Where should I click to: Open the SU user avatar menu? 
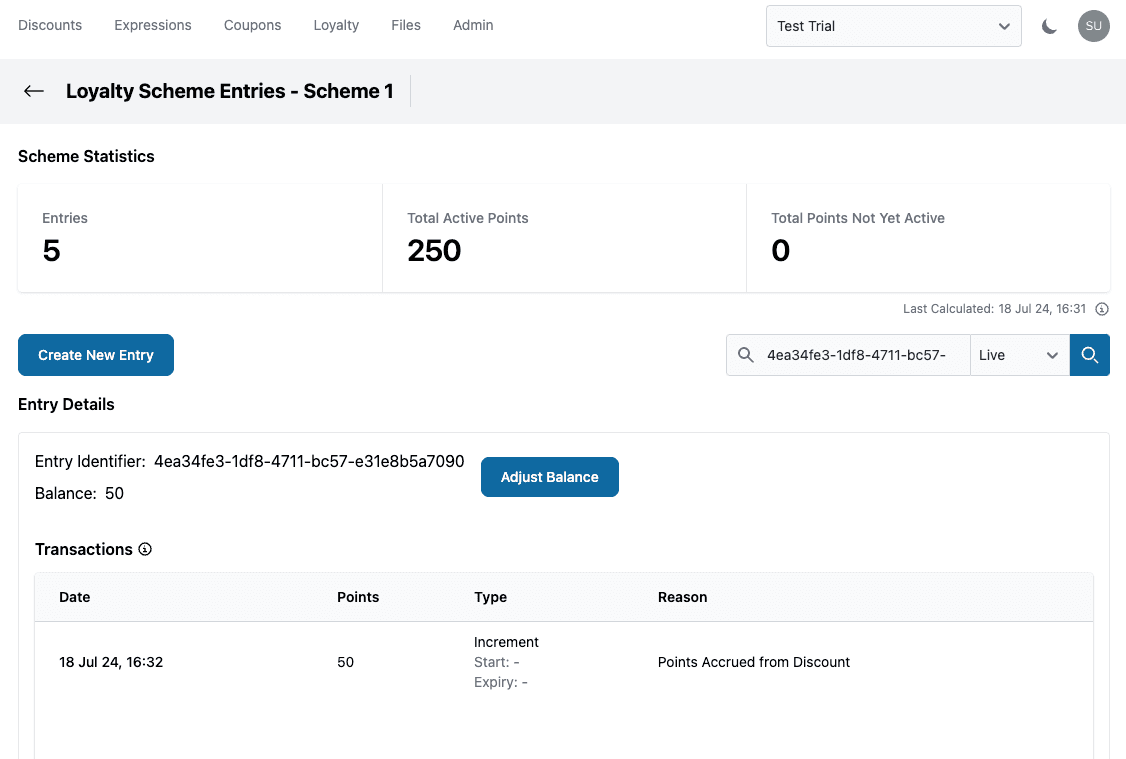(1093, 26)
